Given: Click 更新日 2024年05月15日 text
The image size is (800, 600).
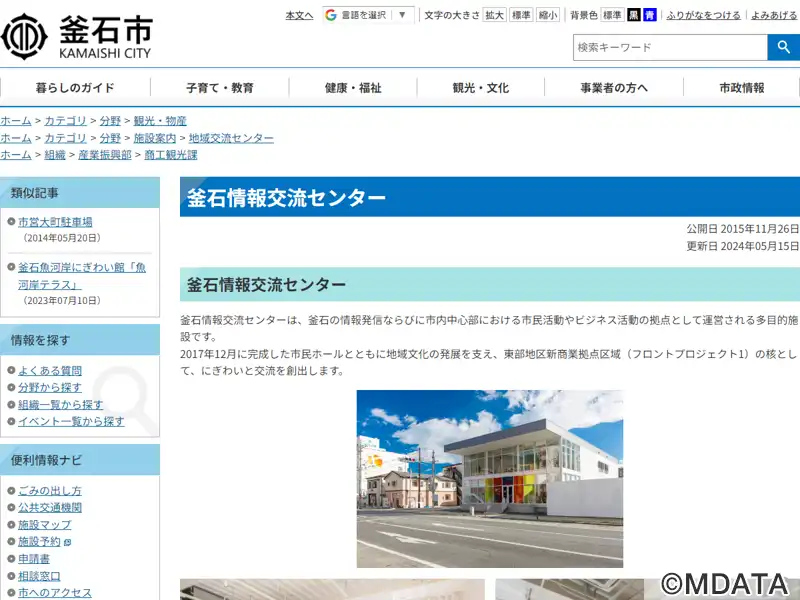Looking at the screenshot, I should pos(742,246).
